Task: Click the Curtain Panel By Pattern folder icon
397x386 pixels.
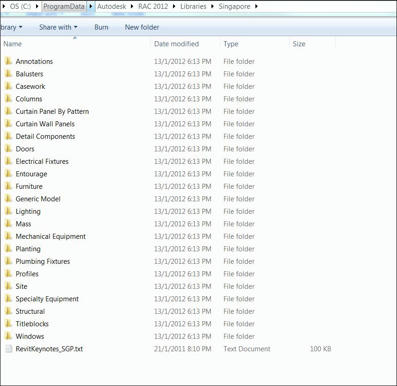Action: pos(8,111)
